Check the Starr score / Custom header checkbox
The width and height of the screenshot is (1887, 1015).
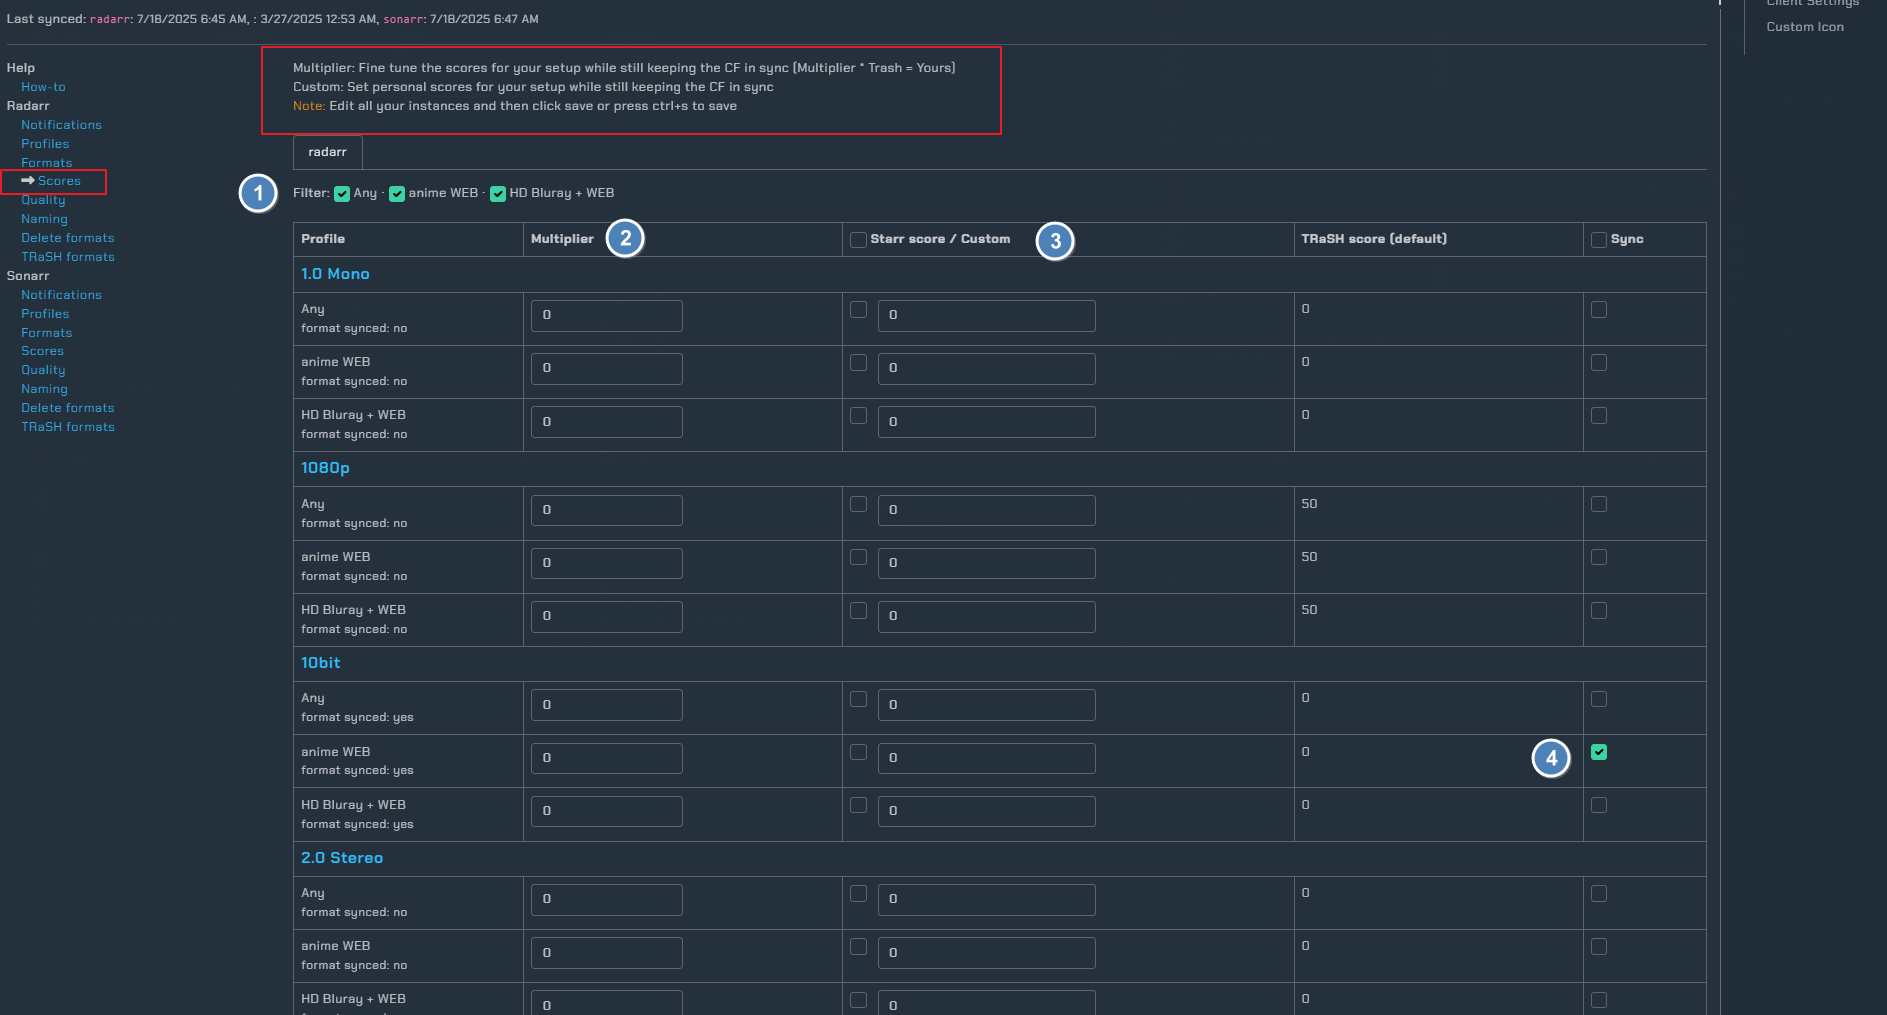[x=858, y=240]
